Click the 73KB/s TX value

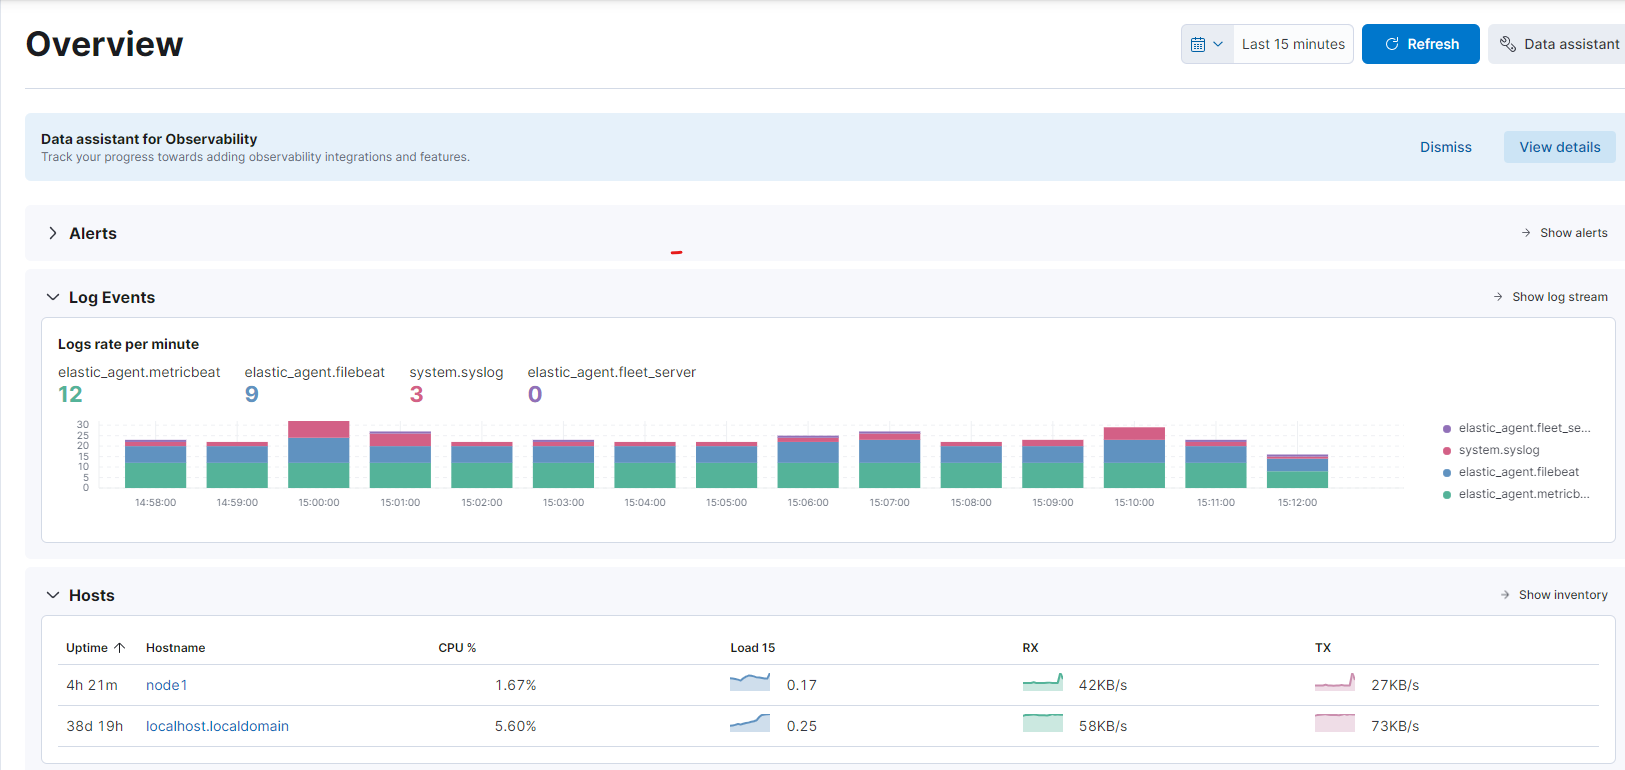pos(1395,726)
